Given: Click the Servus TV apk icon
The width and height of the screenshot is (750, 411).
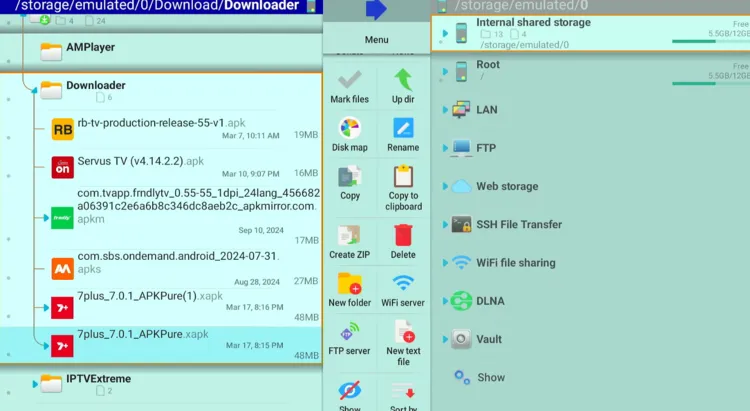Looking at the screenshot, I should tap(63, 167).
